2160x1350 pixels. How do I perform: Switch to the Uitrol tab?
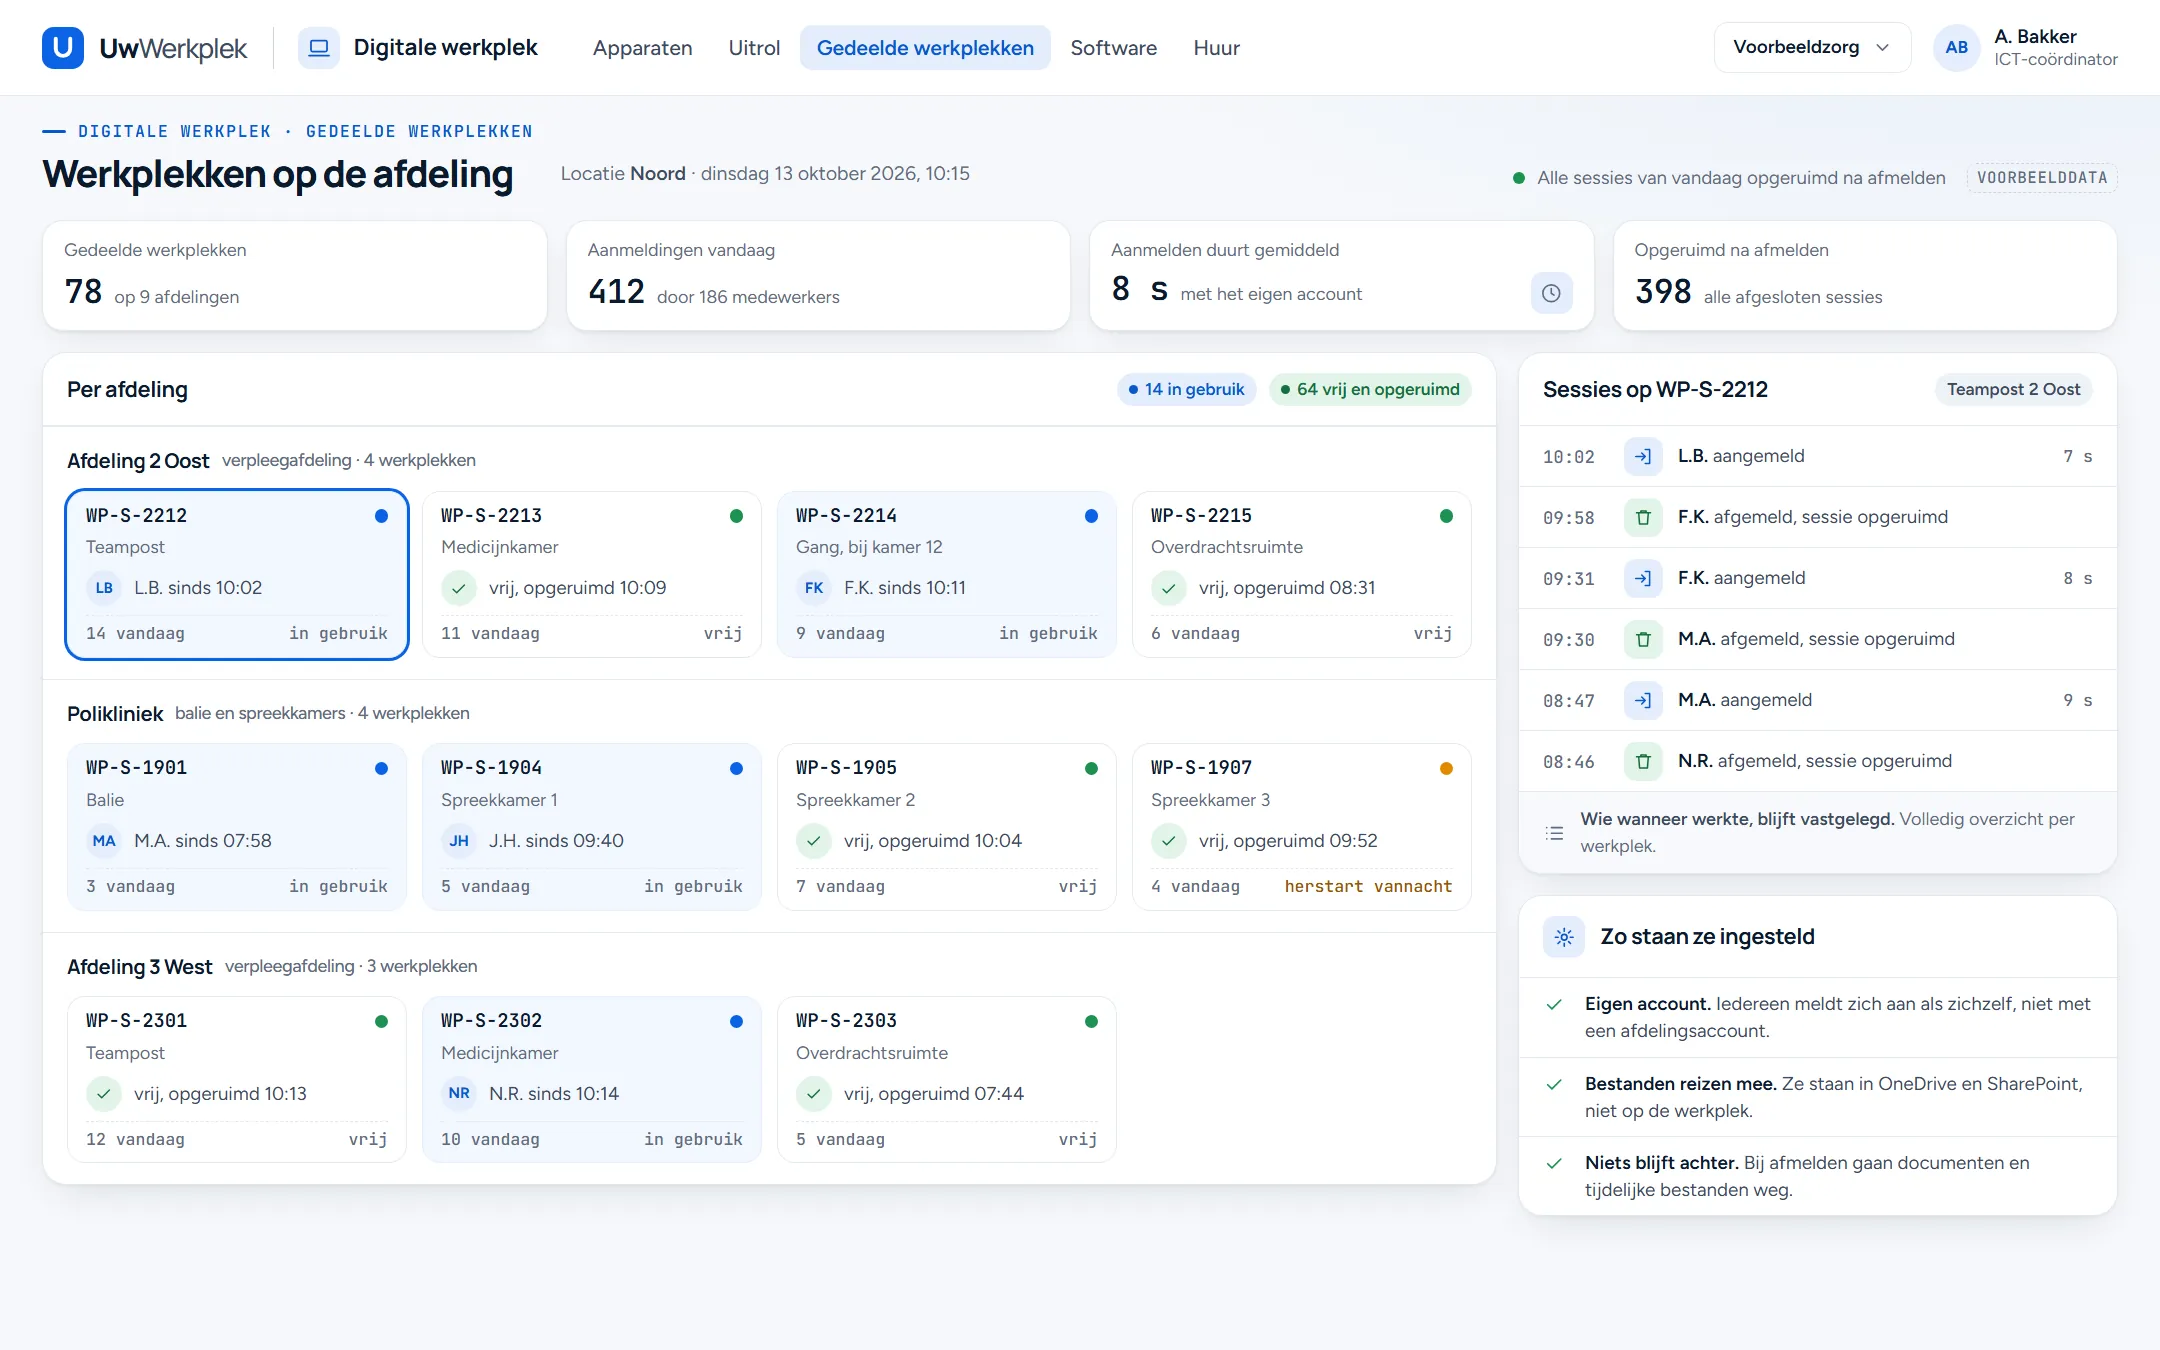click(754, 48)
